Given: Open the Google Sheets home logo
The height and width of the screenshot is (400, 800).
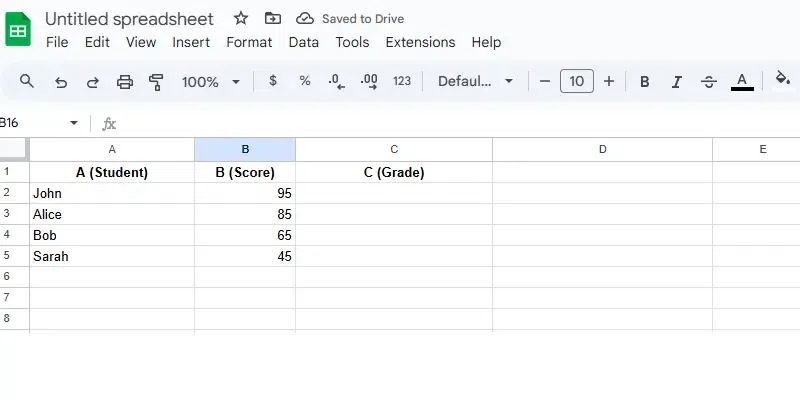Looking at the screenshot, I should tap(18, 30).
